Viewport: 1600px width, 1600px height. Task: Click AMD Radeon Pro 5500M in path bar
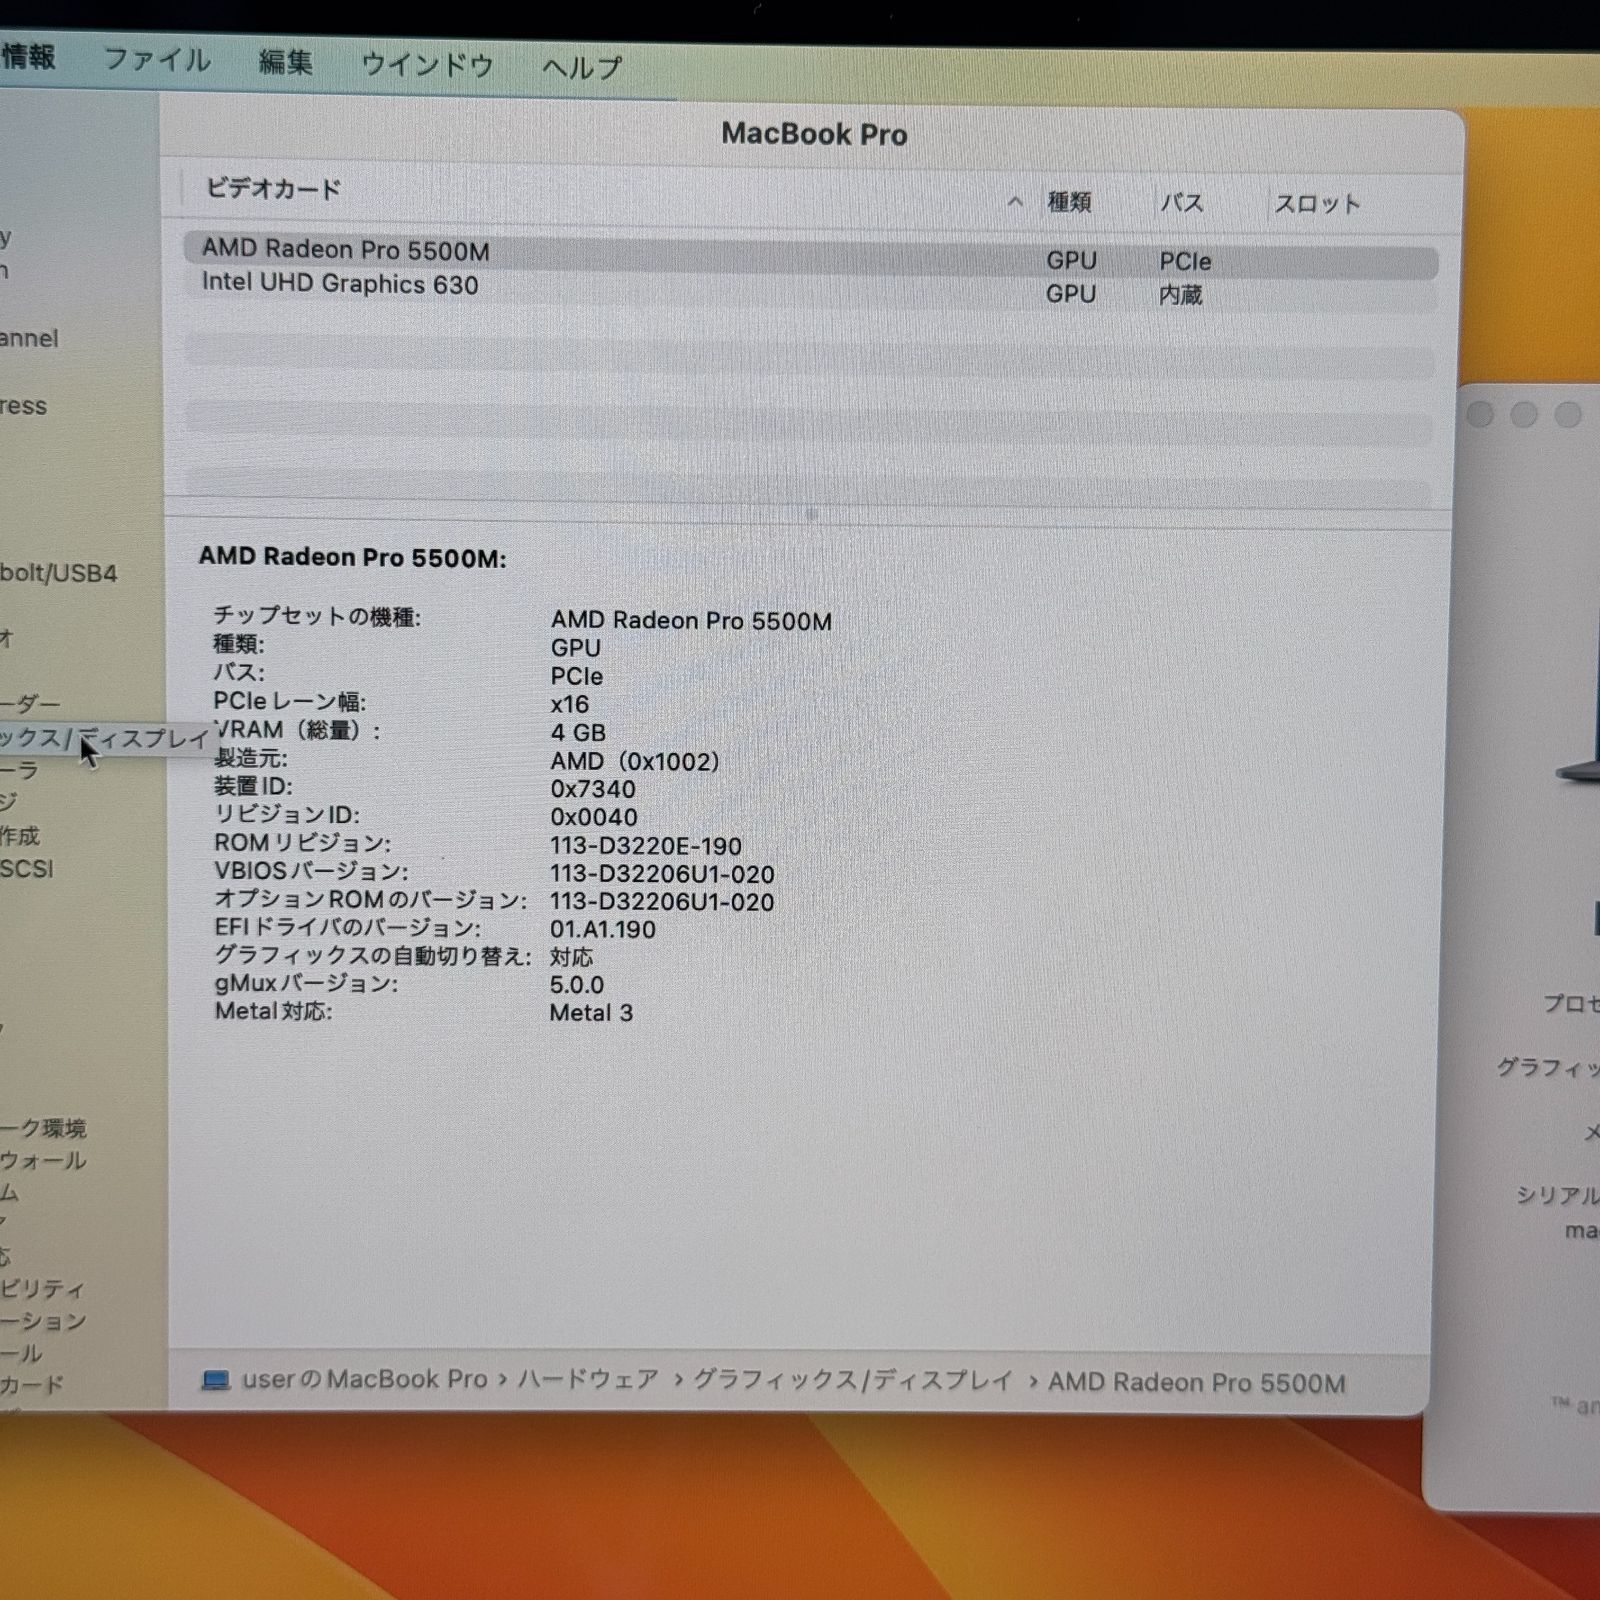[1197, 1383]
